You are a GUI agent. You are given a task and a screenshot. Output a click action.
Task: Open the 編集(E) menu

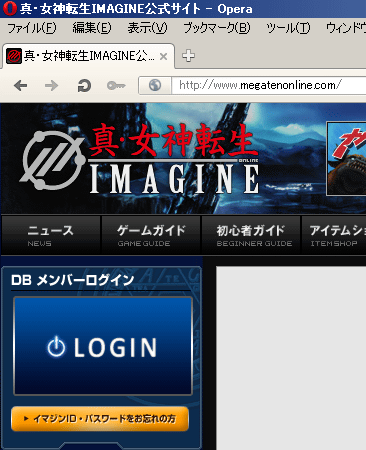[92, 28]
